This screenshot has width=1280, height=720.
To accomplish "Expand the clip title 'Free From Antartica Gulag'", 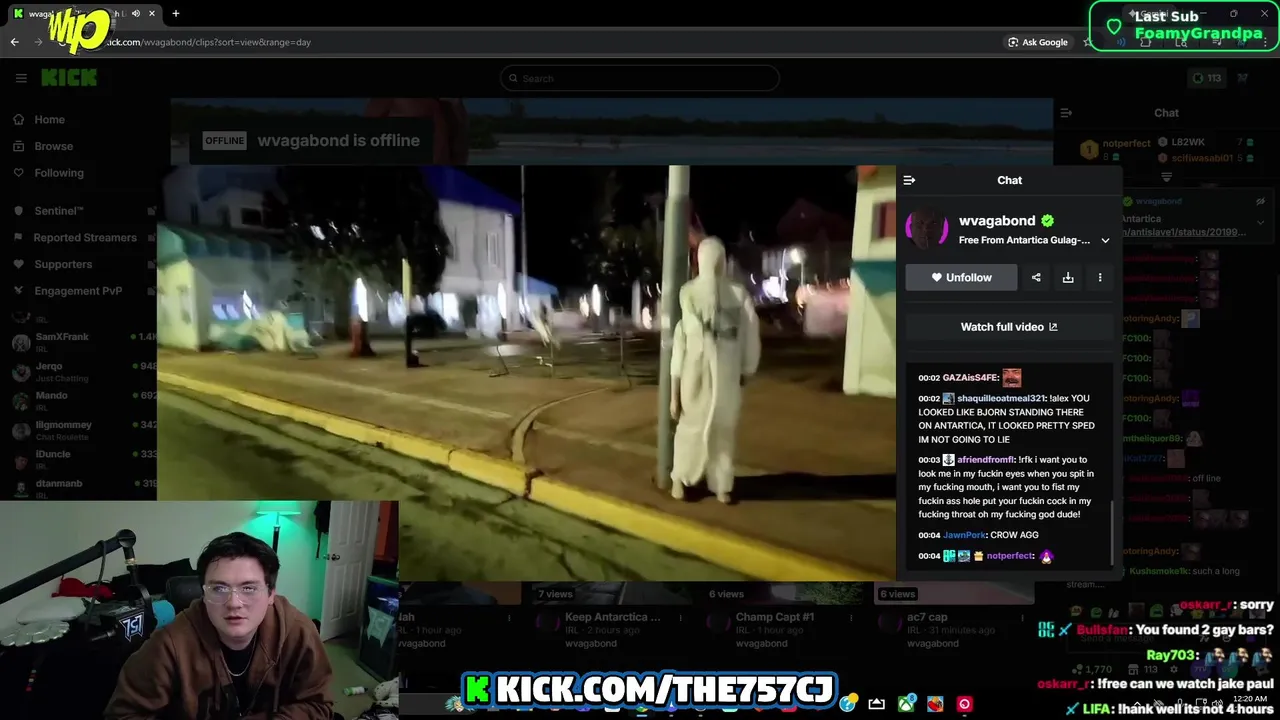I will (x=1105, y=240).
